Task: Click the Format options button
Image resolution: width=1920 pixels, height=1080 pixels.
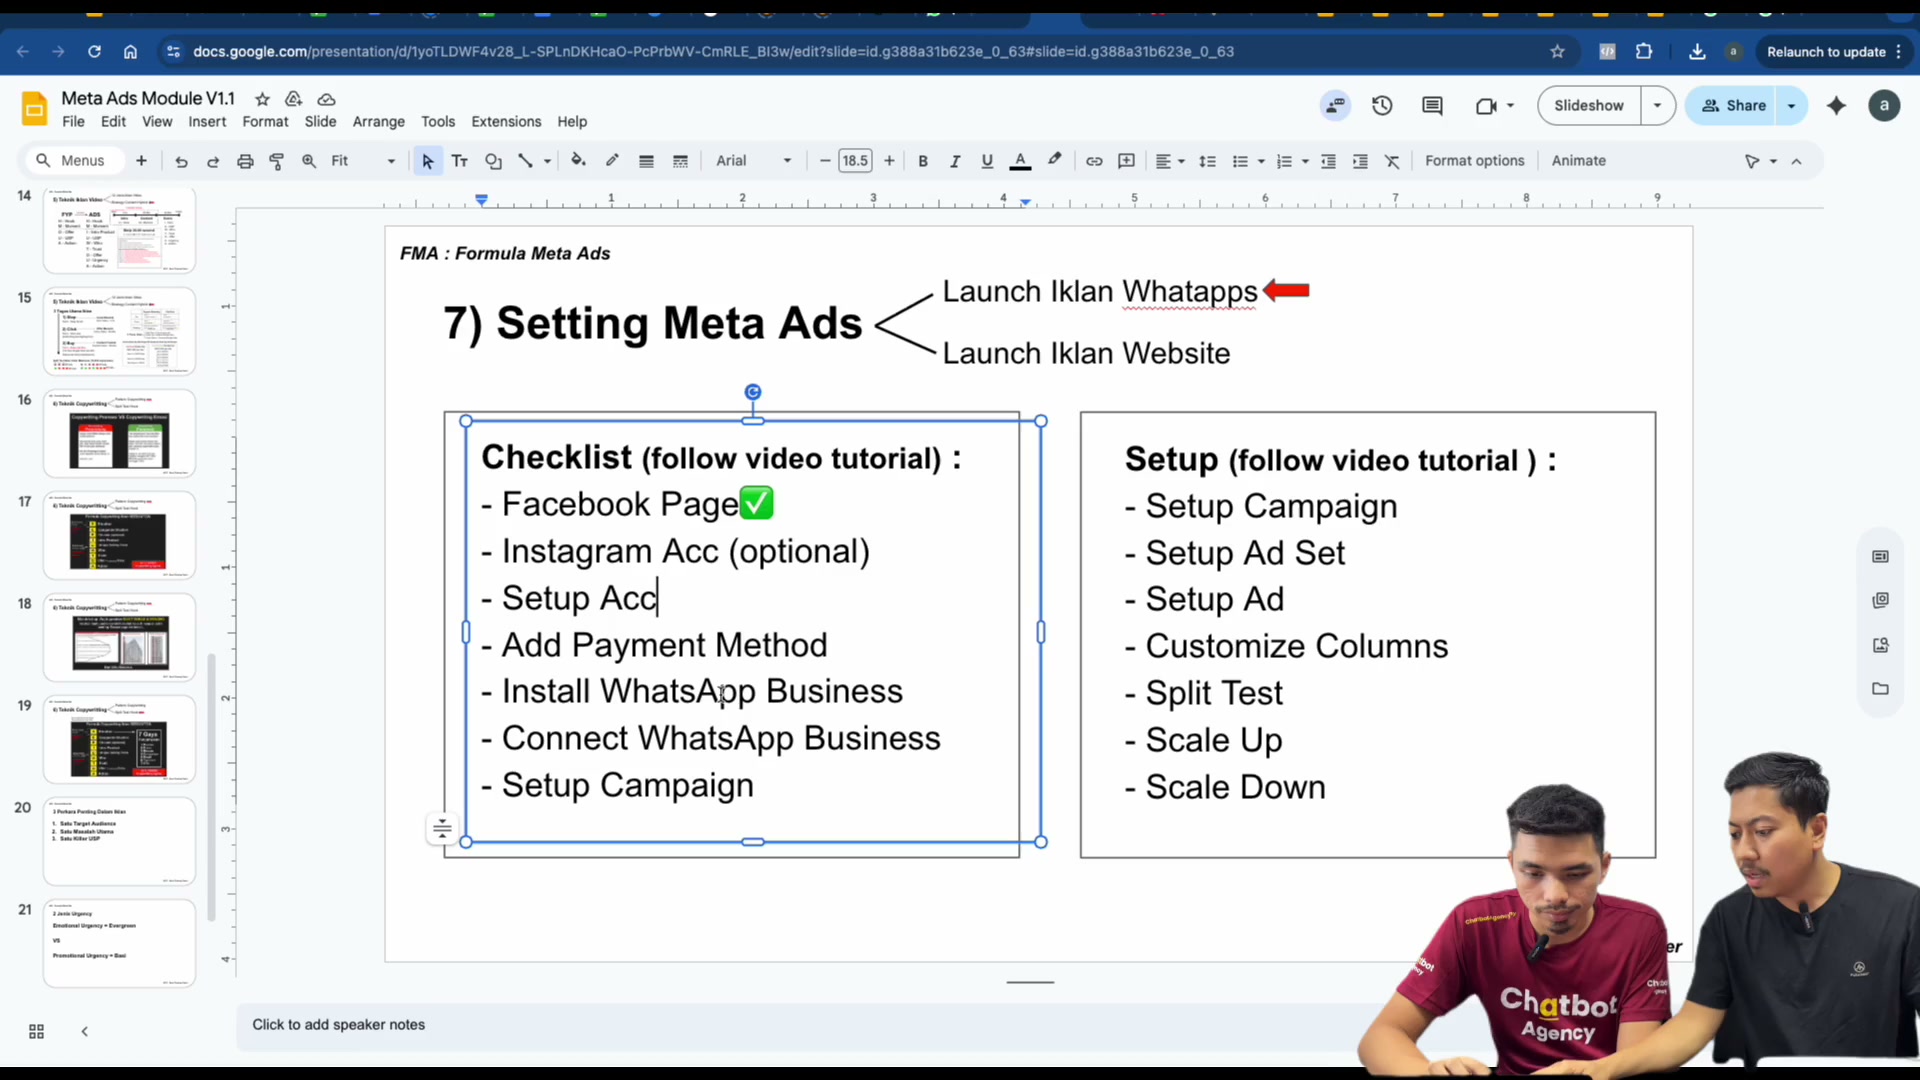Action: [x=1474, y=161]
